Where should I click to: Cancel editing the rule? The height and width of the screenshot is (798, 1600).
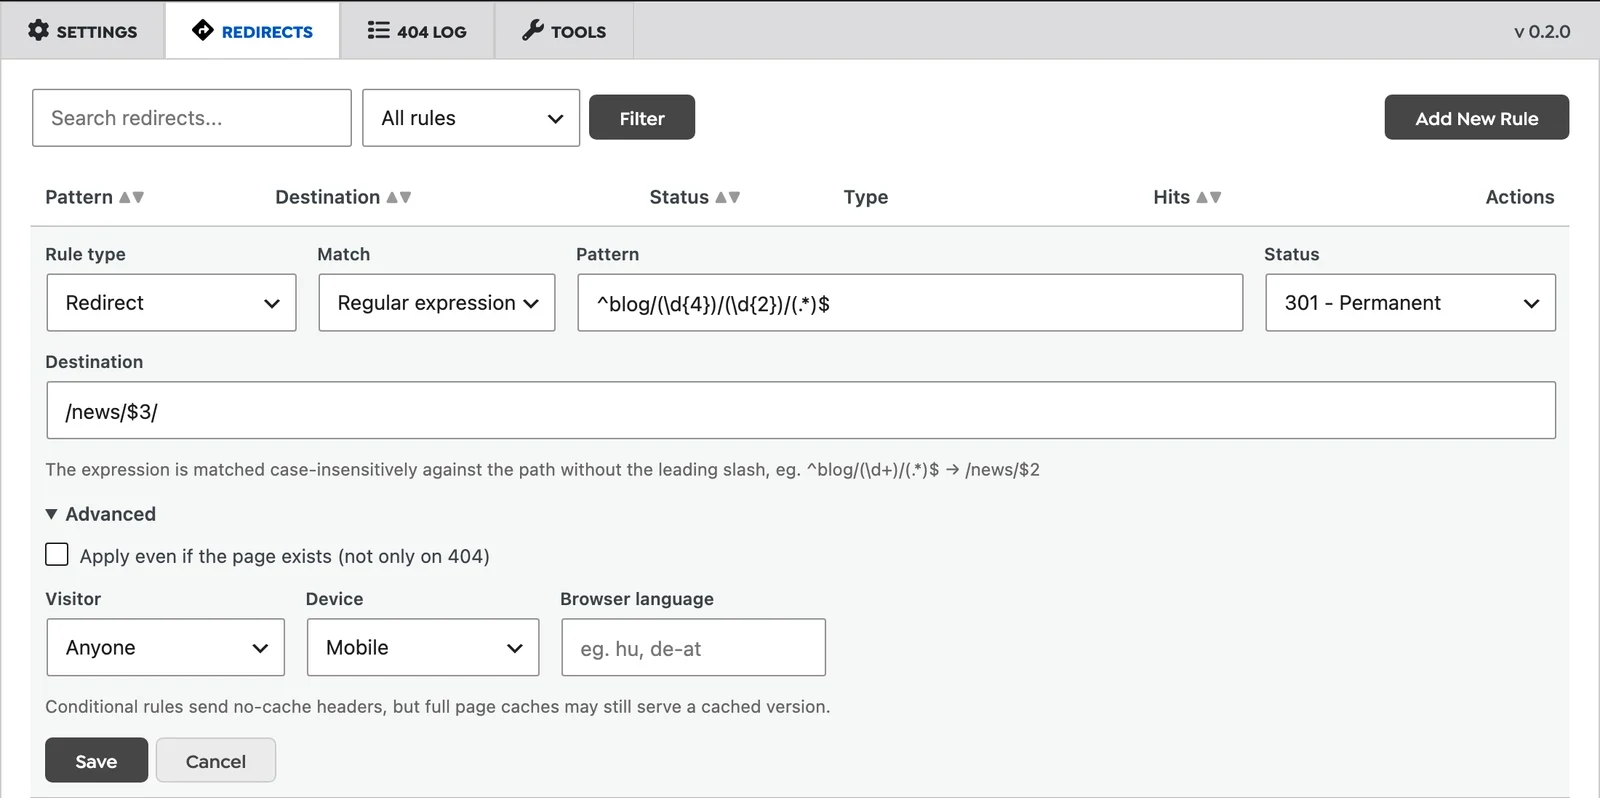216,760
